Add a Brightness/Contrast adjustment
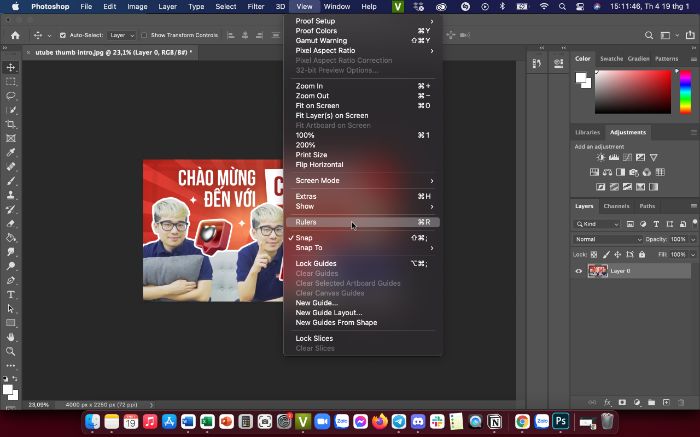The width and height of the screenshot is (700, 437). (601, 158)
